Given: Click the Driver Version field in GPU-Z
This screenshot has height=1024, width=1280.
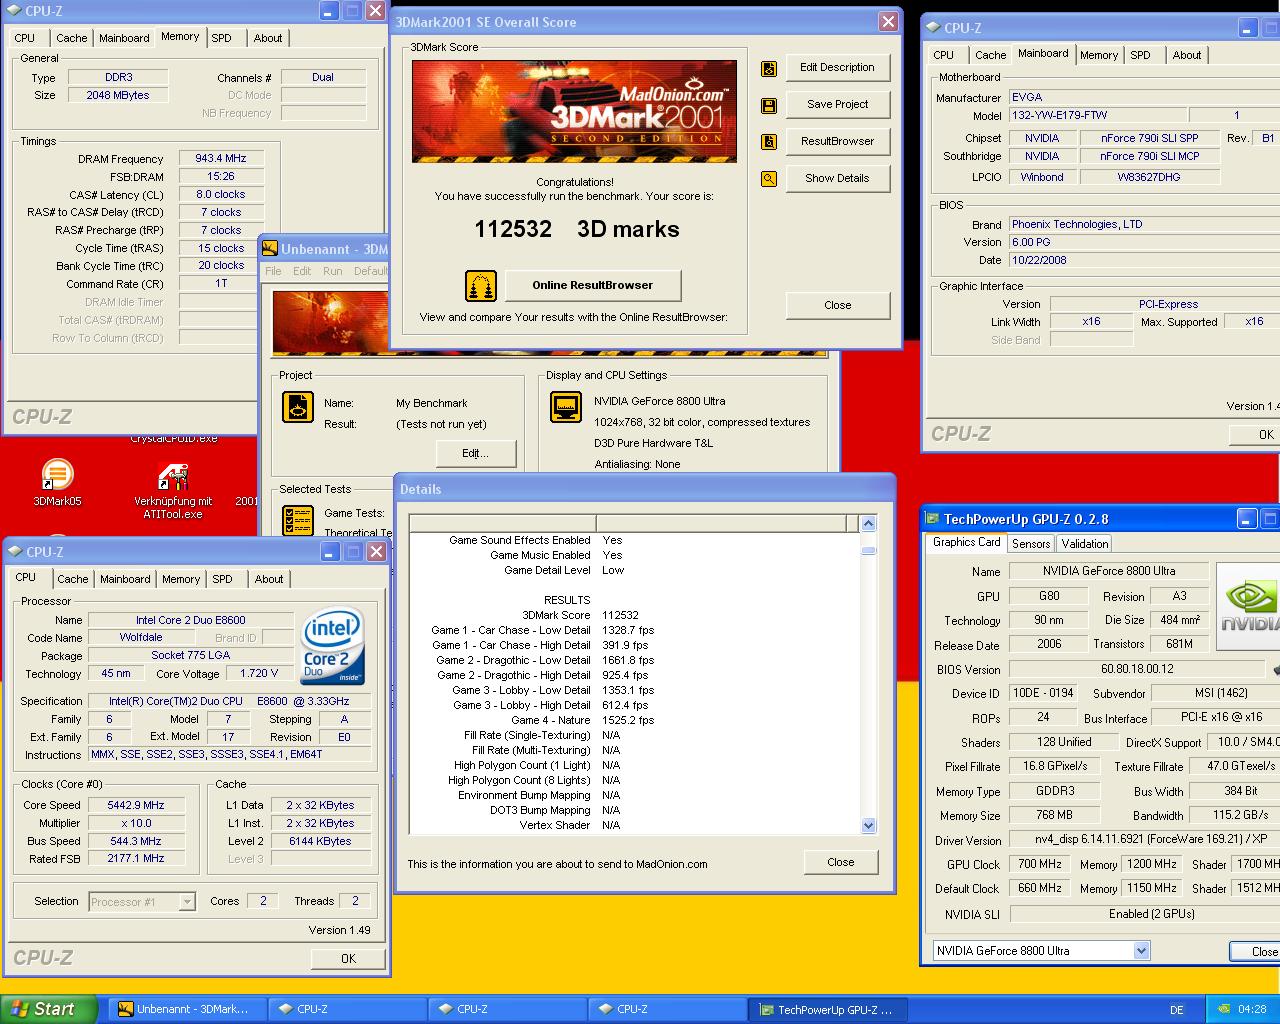Looking at the screenshot, I should pos(1144,841).
